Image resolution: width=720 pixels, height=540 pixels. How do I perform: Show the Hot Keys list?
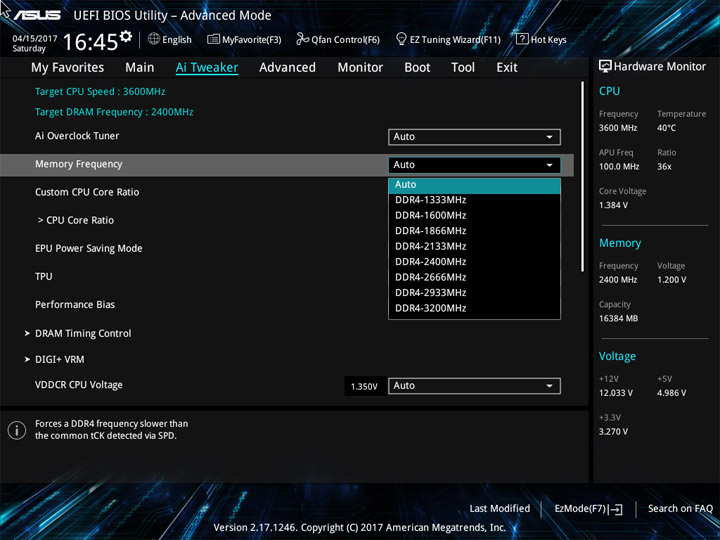coord(548,40)
